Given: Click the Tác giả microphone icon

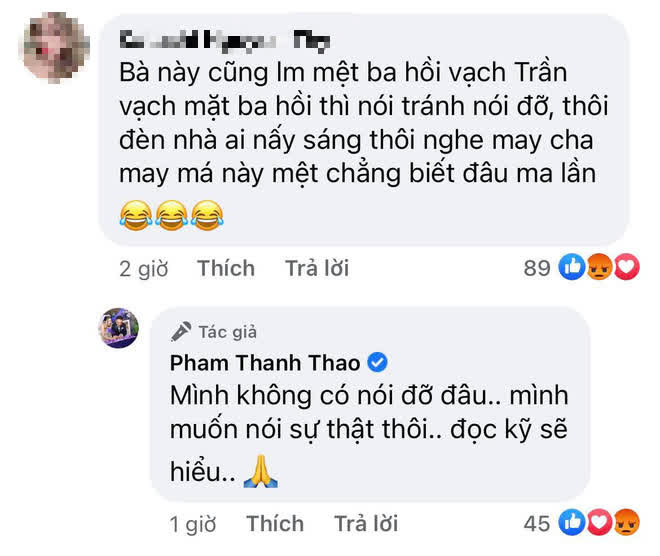Looking at the screenshot, I should click(x=181, y=332).
